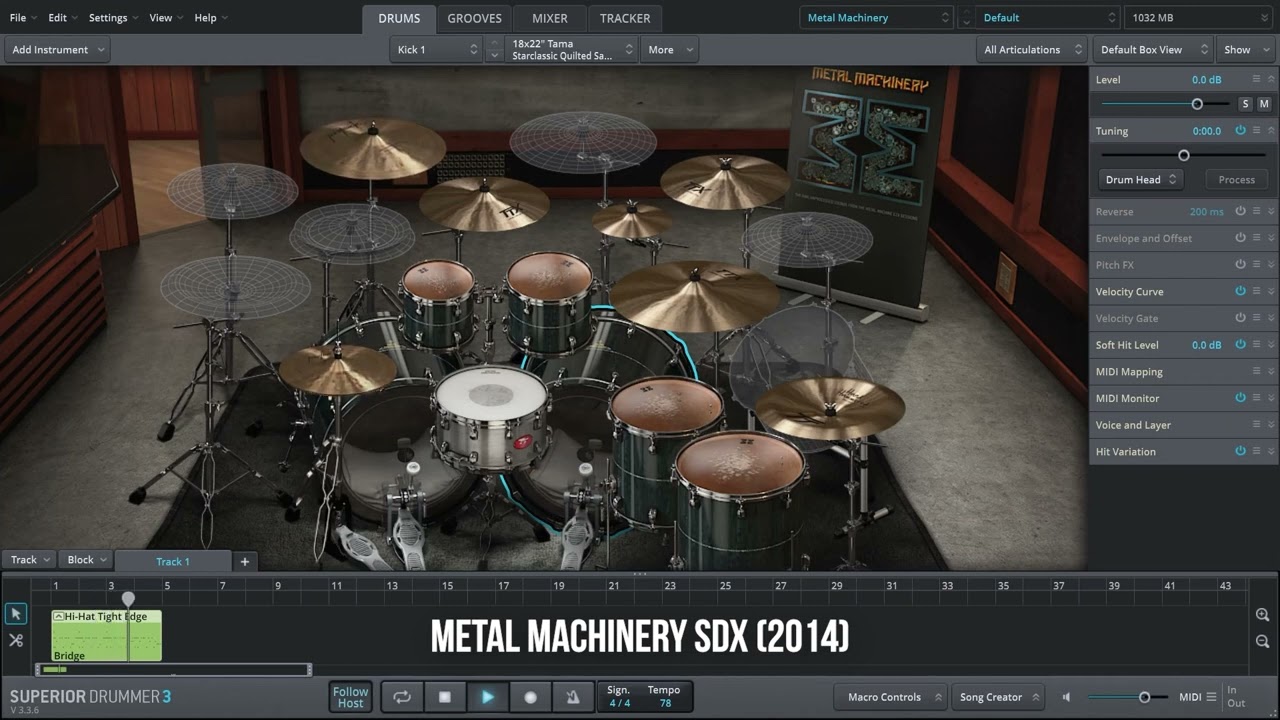Select the arrow pointer tool in timeline
The width and height of the screenshot is (1280, 720).
16,614
